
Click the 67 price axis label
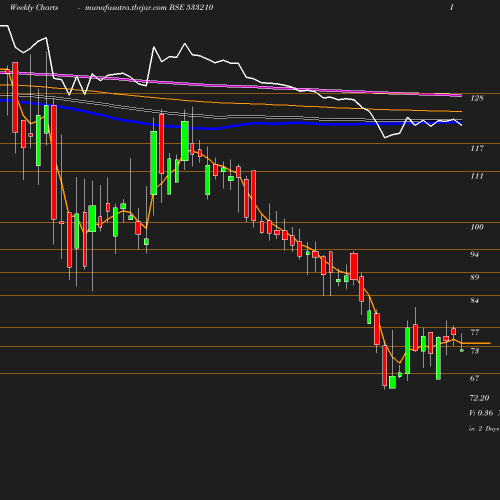tap(474, 378)
